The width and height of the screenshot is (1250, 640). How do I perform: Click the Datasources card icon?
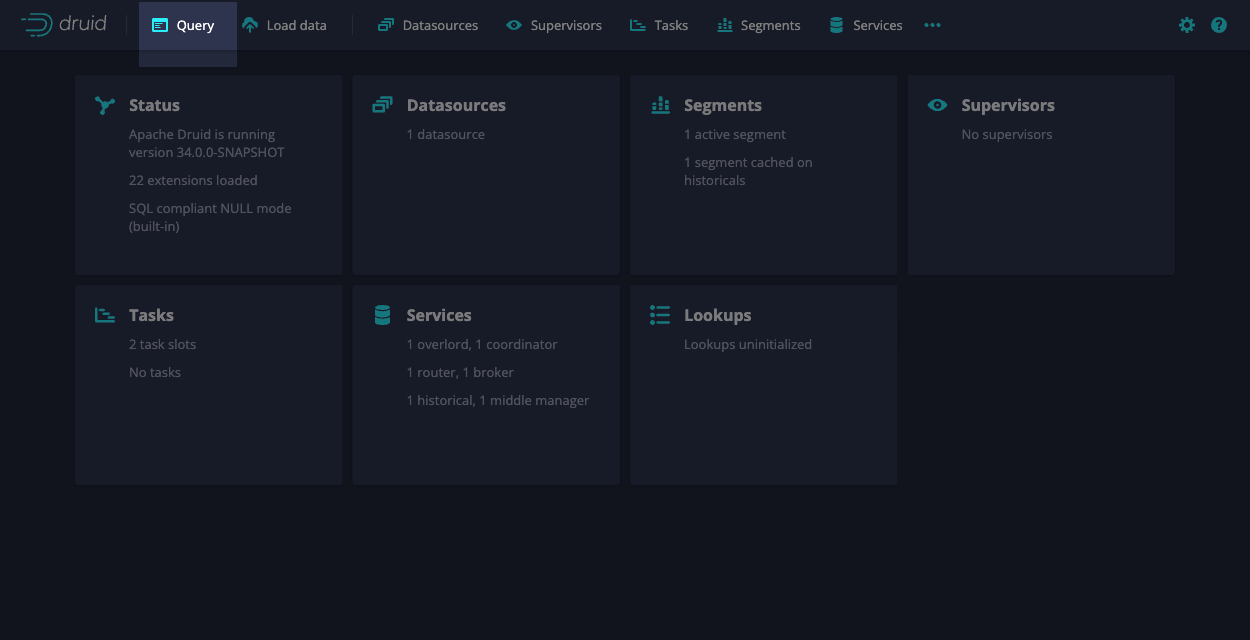coord(382,105)
